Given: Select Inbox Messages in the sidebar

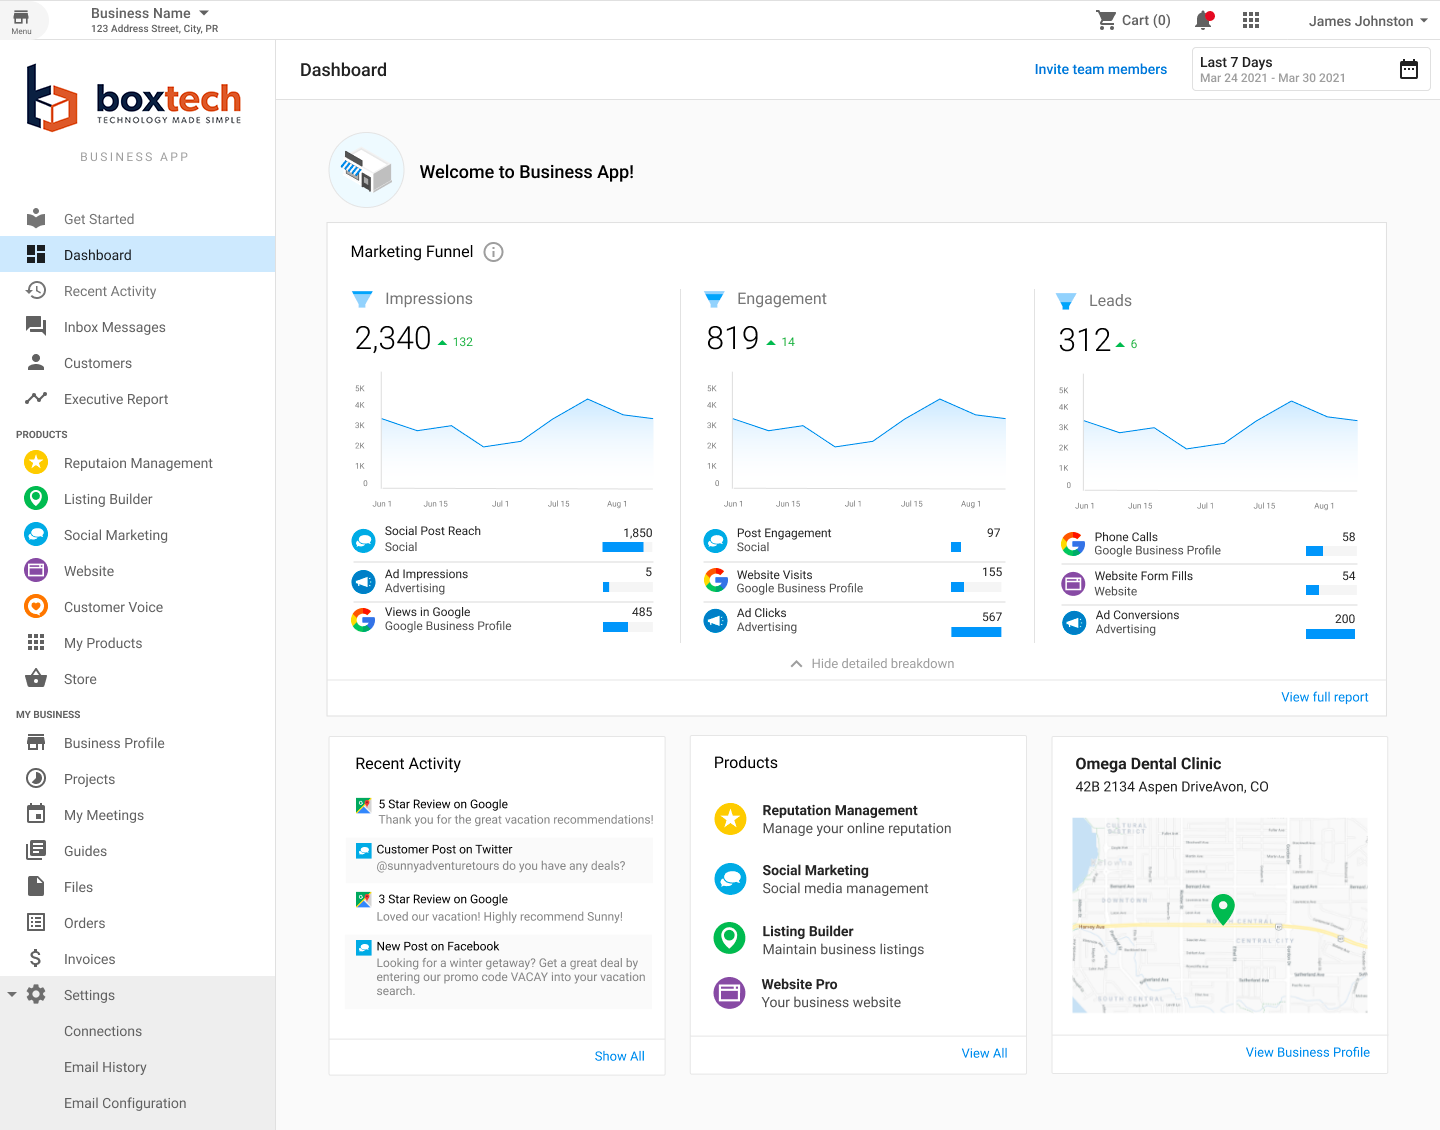Looking at the screenshot, I should tap(115, 327).
